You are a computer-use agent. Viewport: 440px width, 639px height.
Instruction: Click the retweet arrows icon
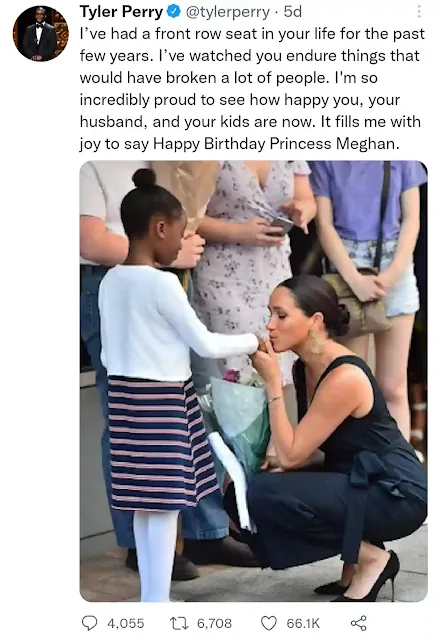pyautogui.click(x=179, y=623)
